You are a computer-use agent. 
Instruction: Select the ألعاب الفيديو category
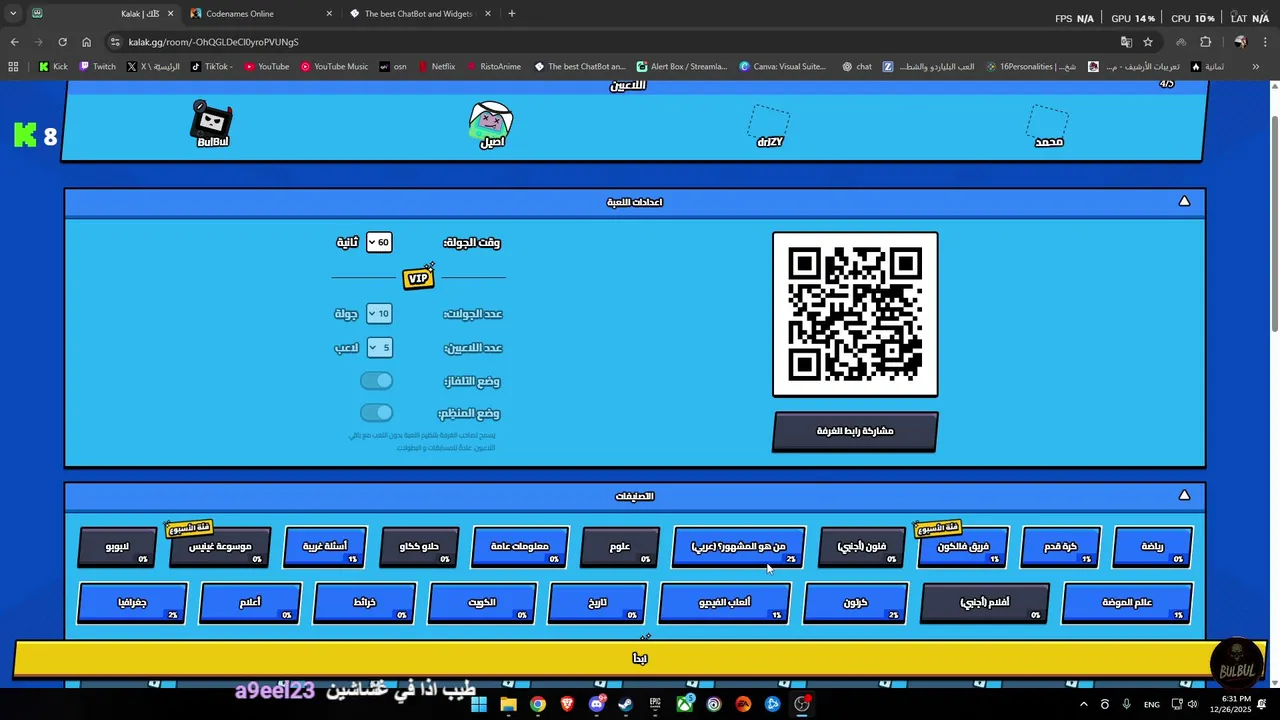pos(725,603)
